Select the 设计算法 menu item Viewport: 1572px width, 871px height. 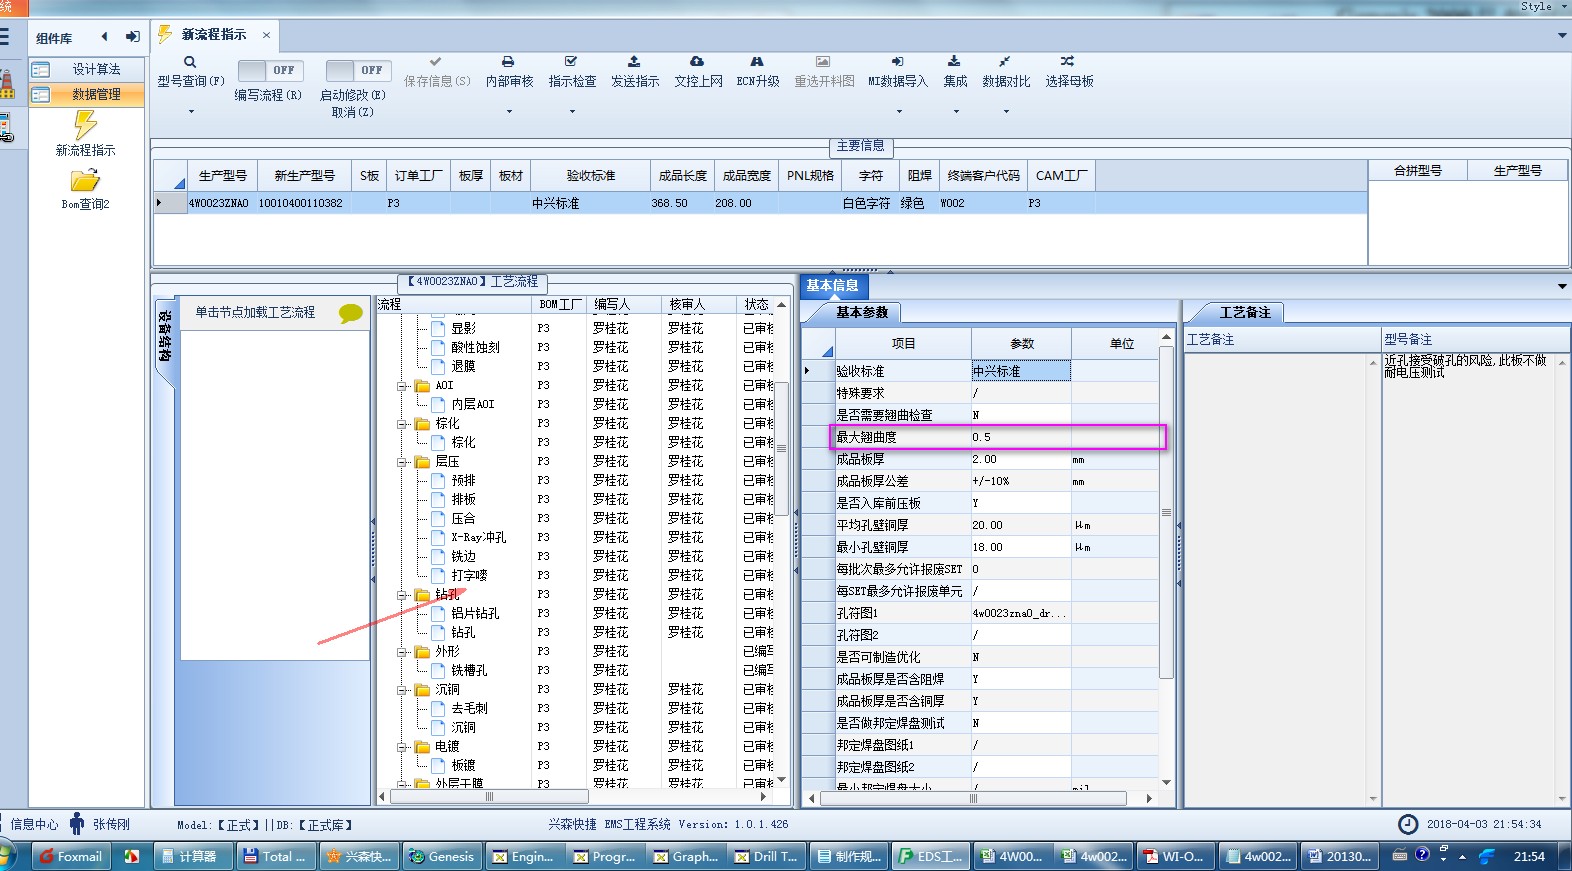87,69
